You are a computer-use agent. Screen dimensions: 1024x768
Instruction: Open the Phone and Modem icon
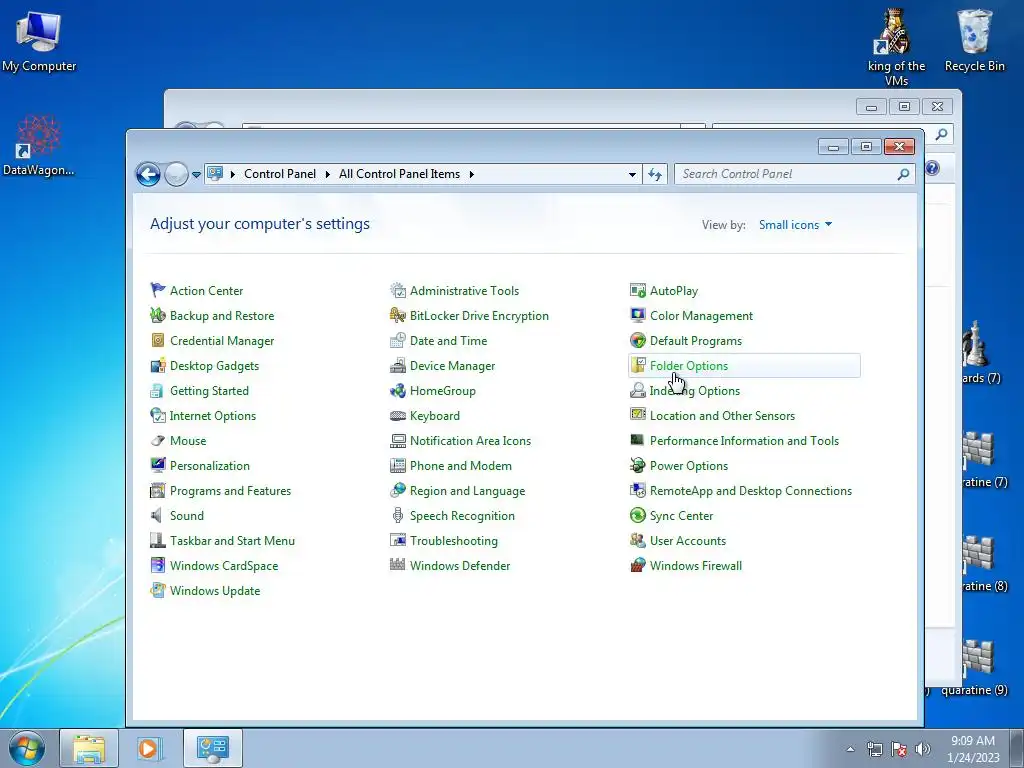[398, 465]
